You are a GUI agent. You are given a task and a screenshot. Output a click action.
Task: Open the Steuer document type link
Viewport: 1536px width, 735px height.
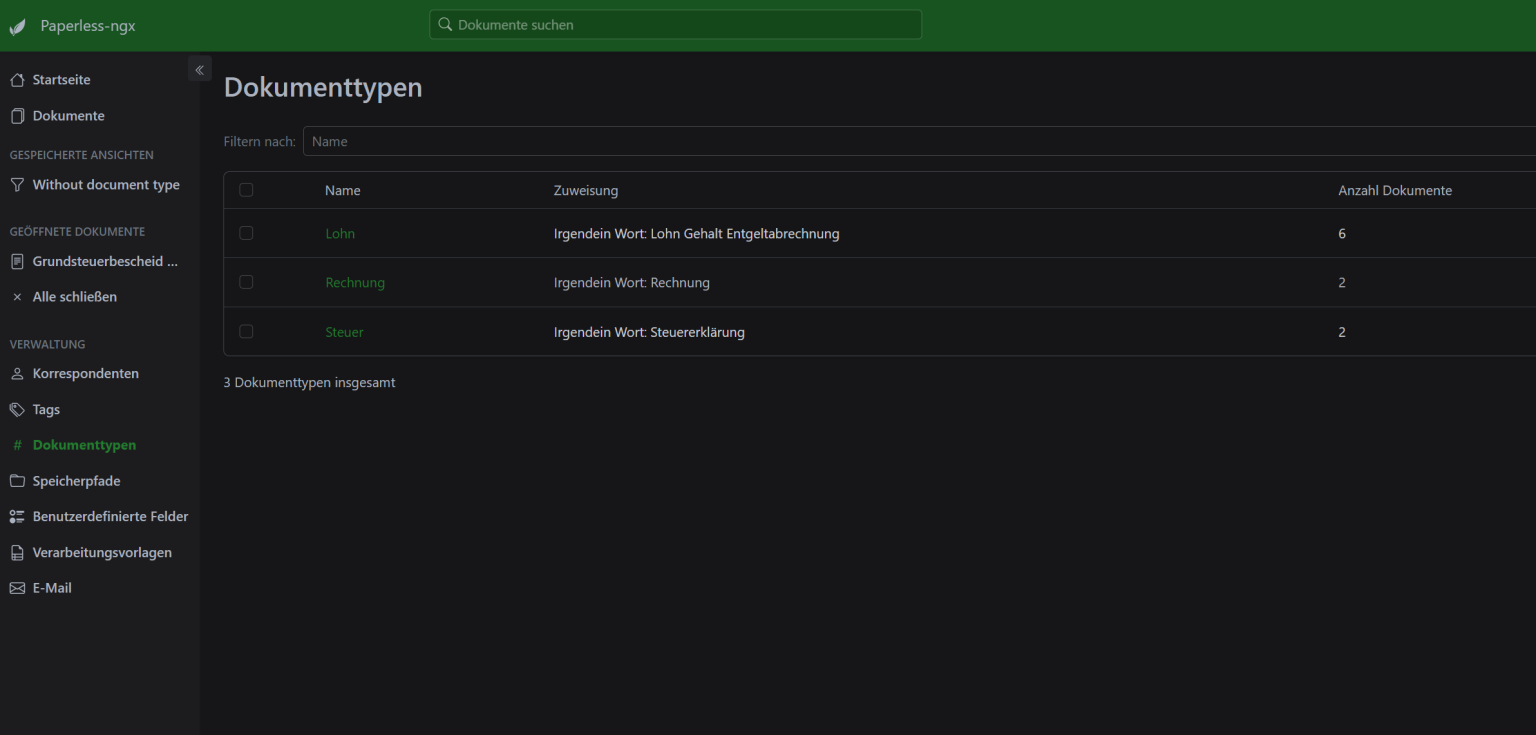click(x=344, y=331)
